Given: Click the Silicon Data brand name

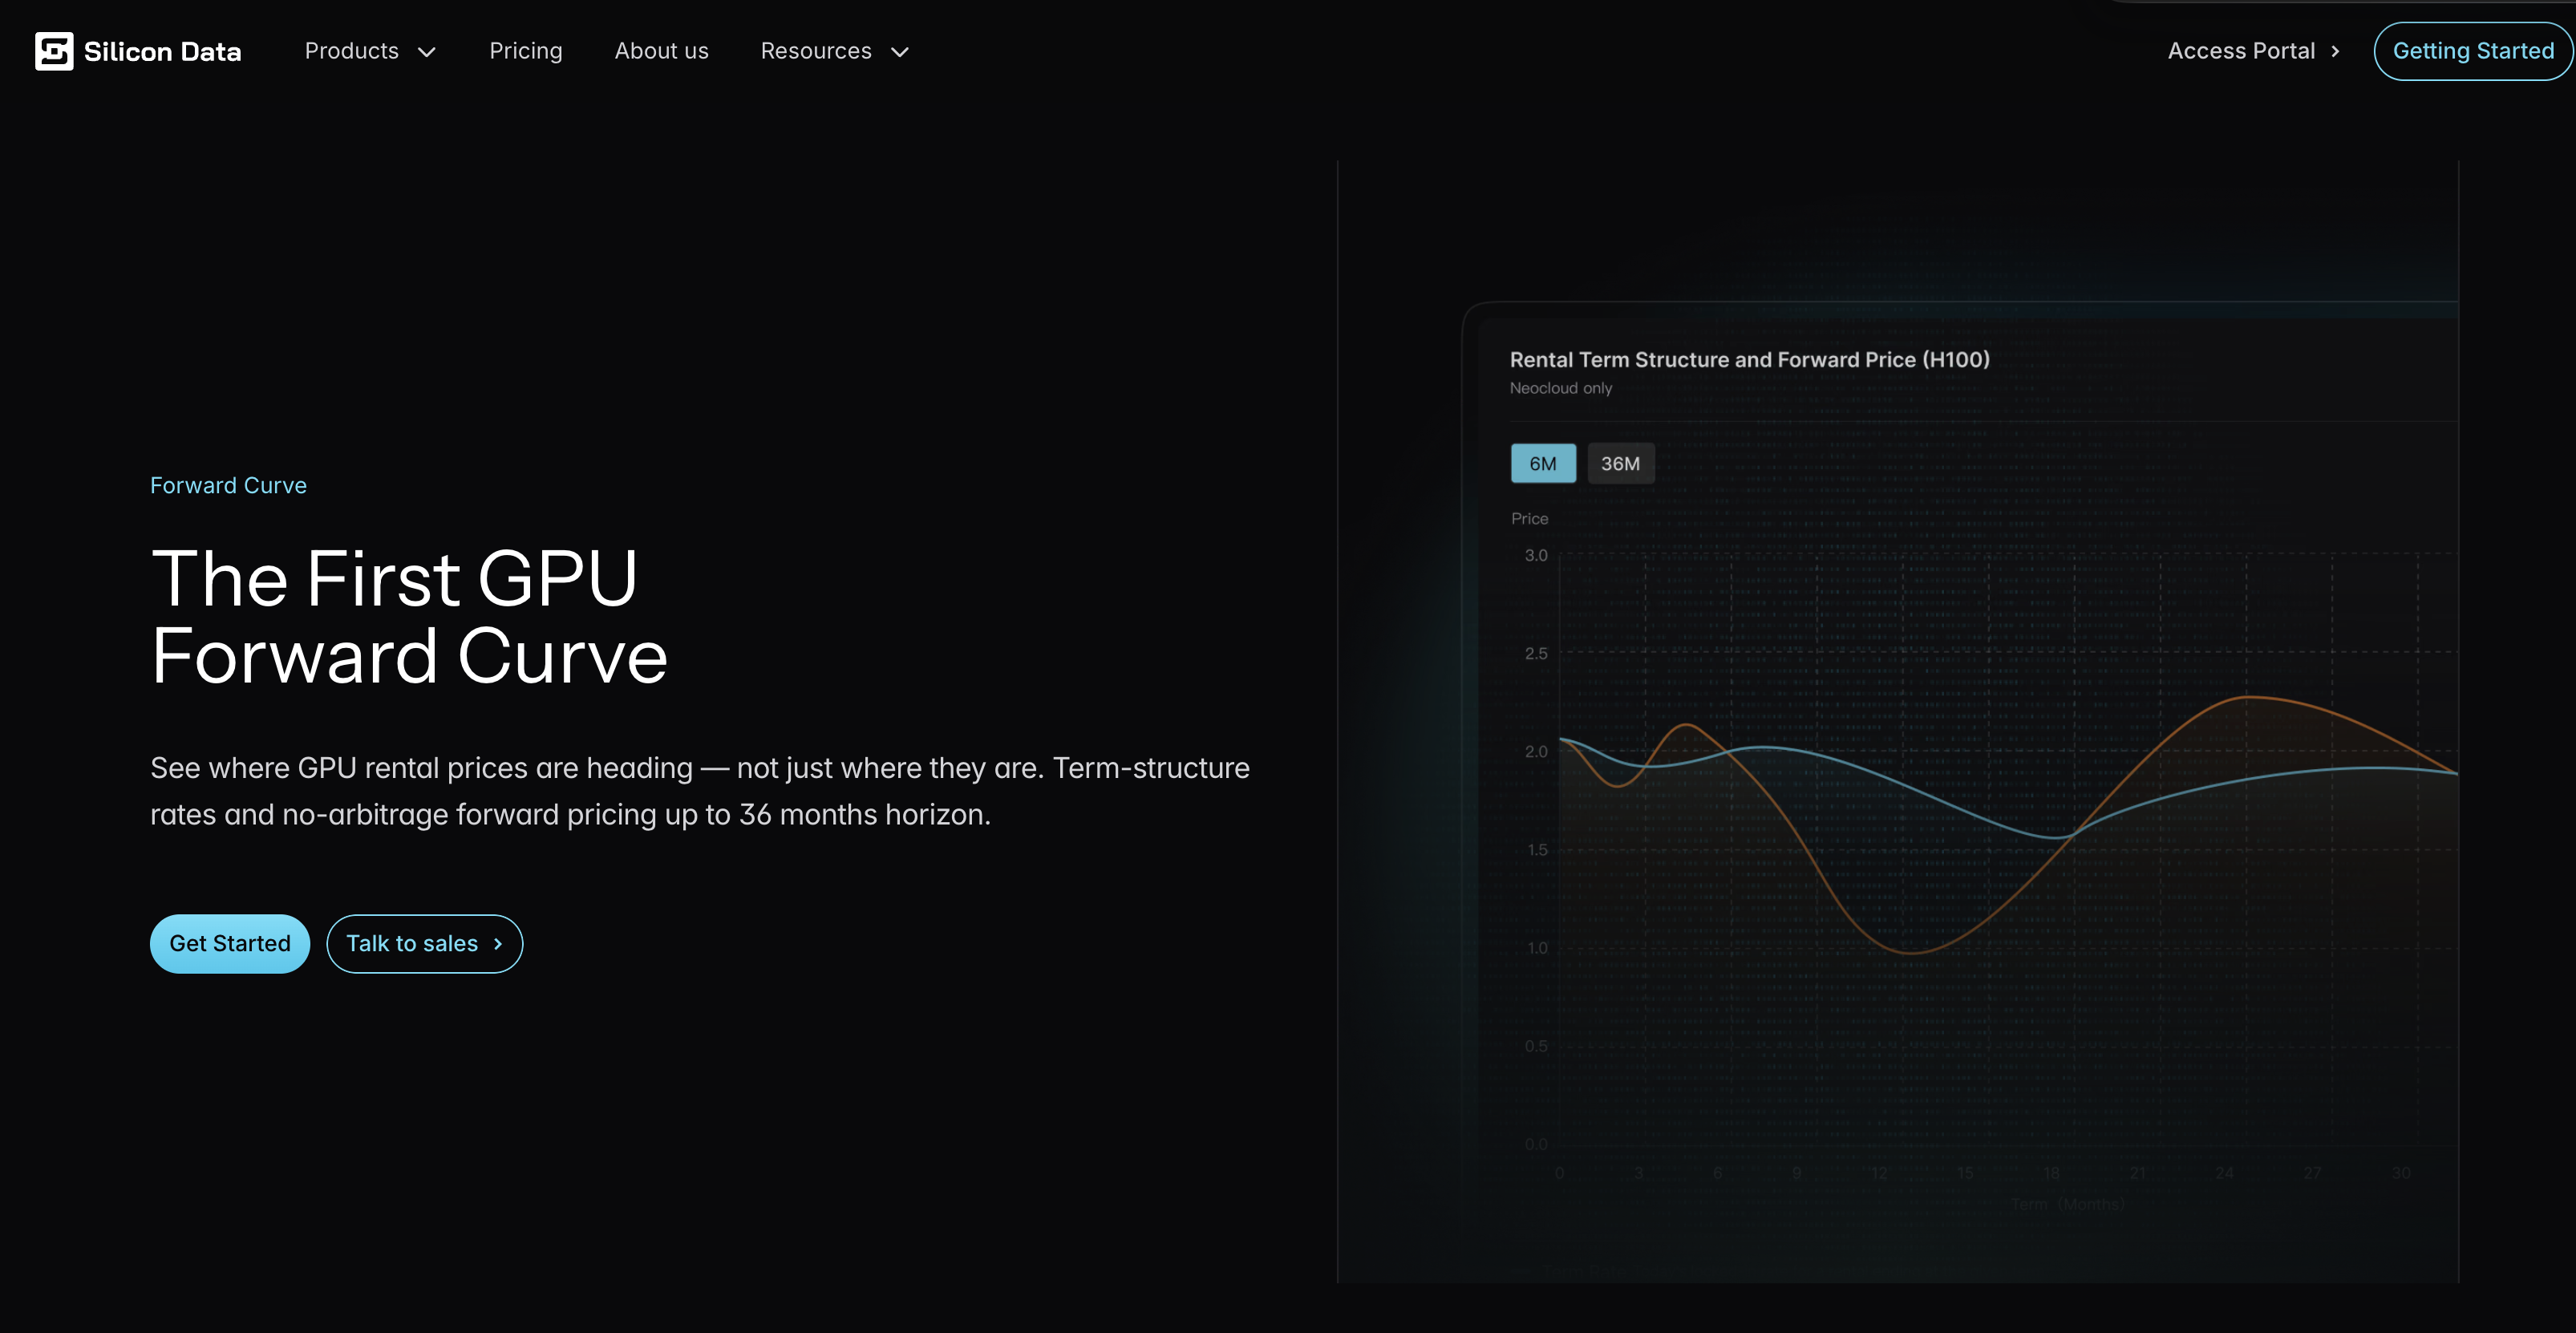Looking at the screenshot, I should [162, 52].
